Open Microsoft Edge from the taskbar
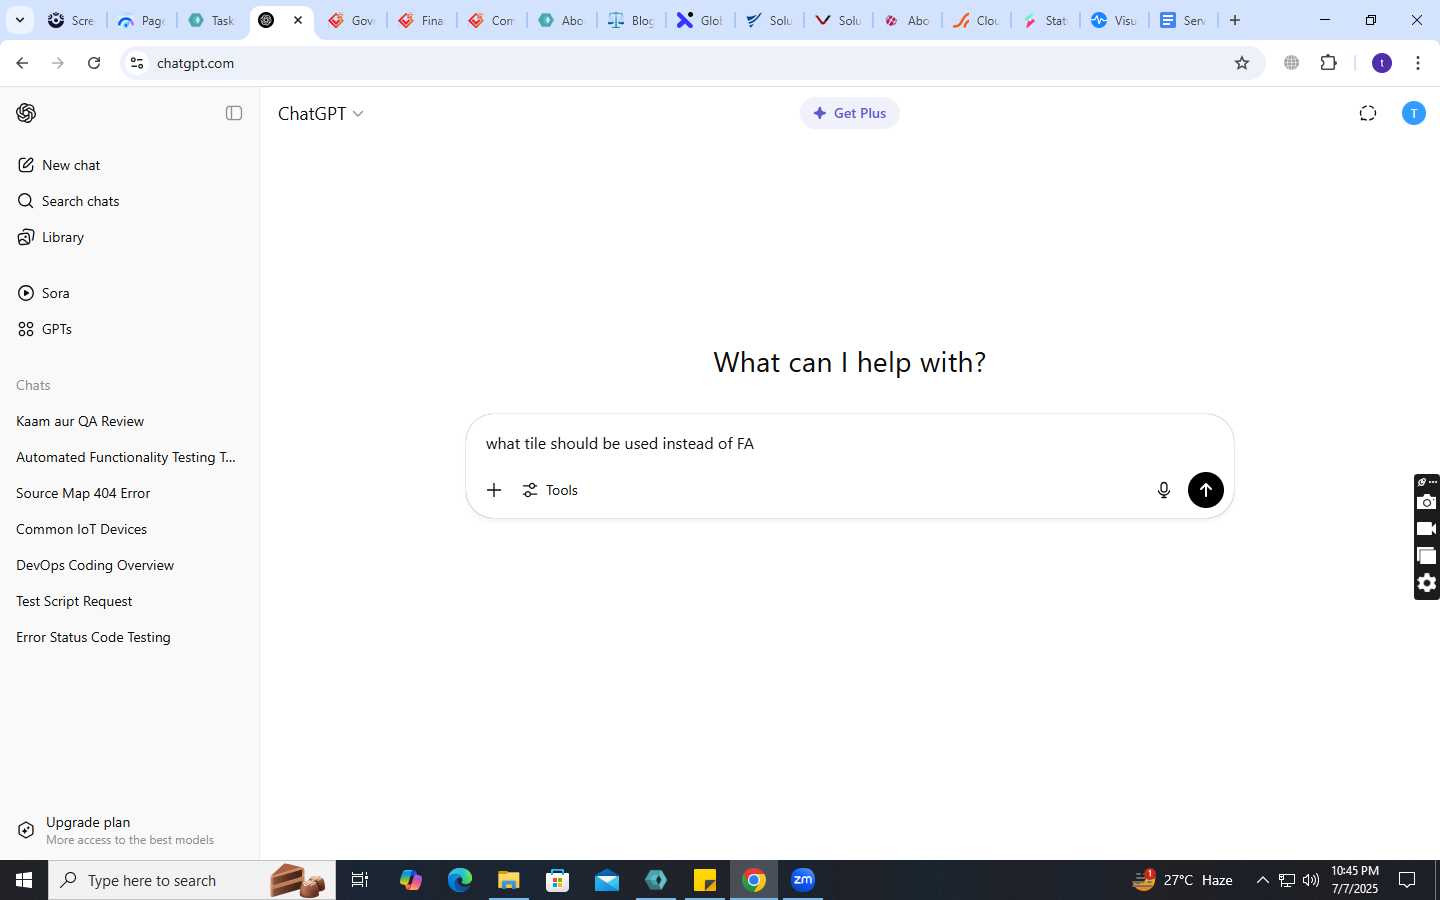 [x=459, y=880]
